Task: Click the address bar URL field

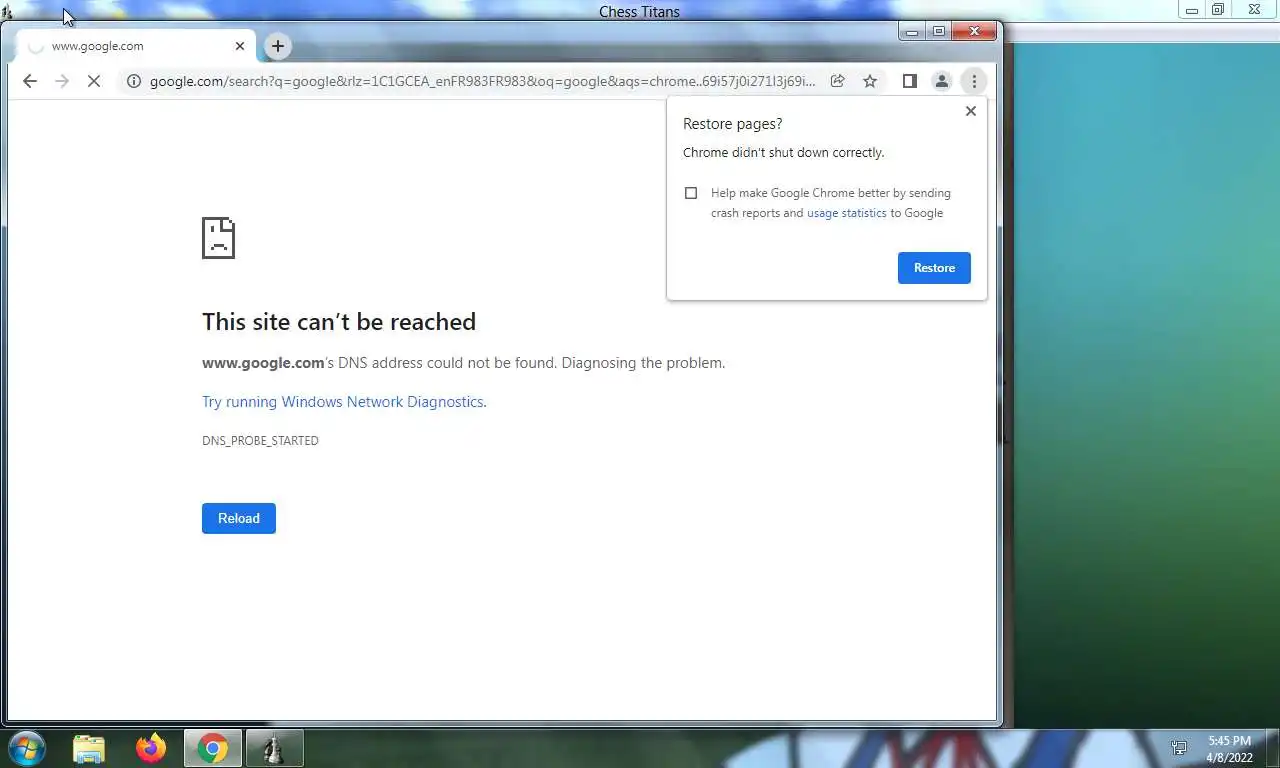Action: (482, 81)
